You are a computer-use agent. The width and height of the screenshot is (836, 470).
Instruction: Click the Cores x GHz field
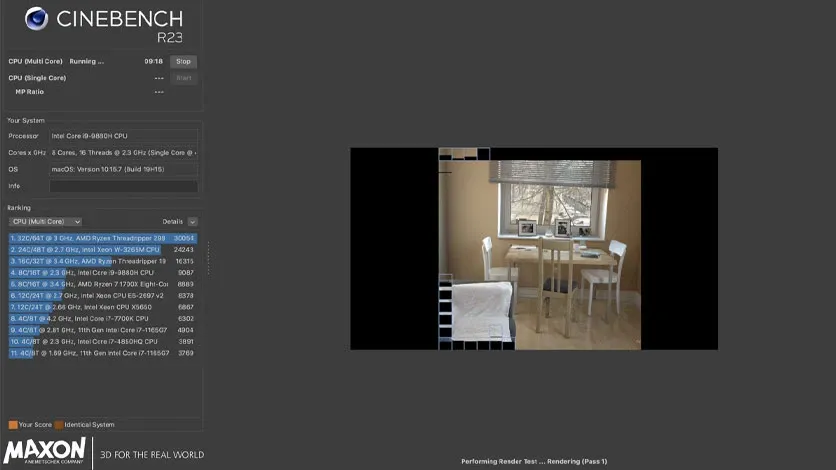123,152
